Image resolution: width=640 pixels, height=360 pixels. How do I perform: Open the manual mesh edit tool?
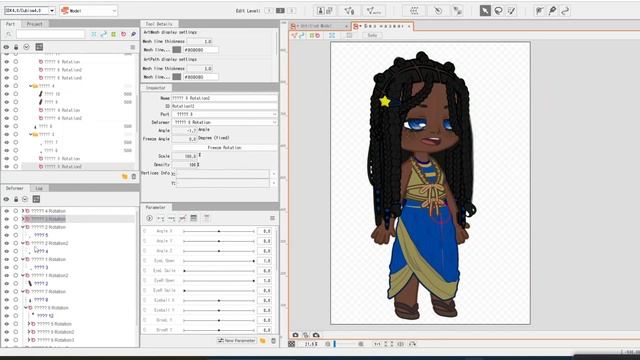349,11
